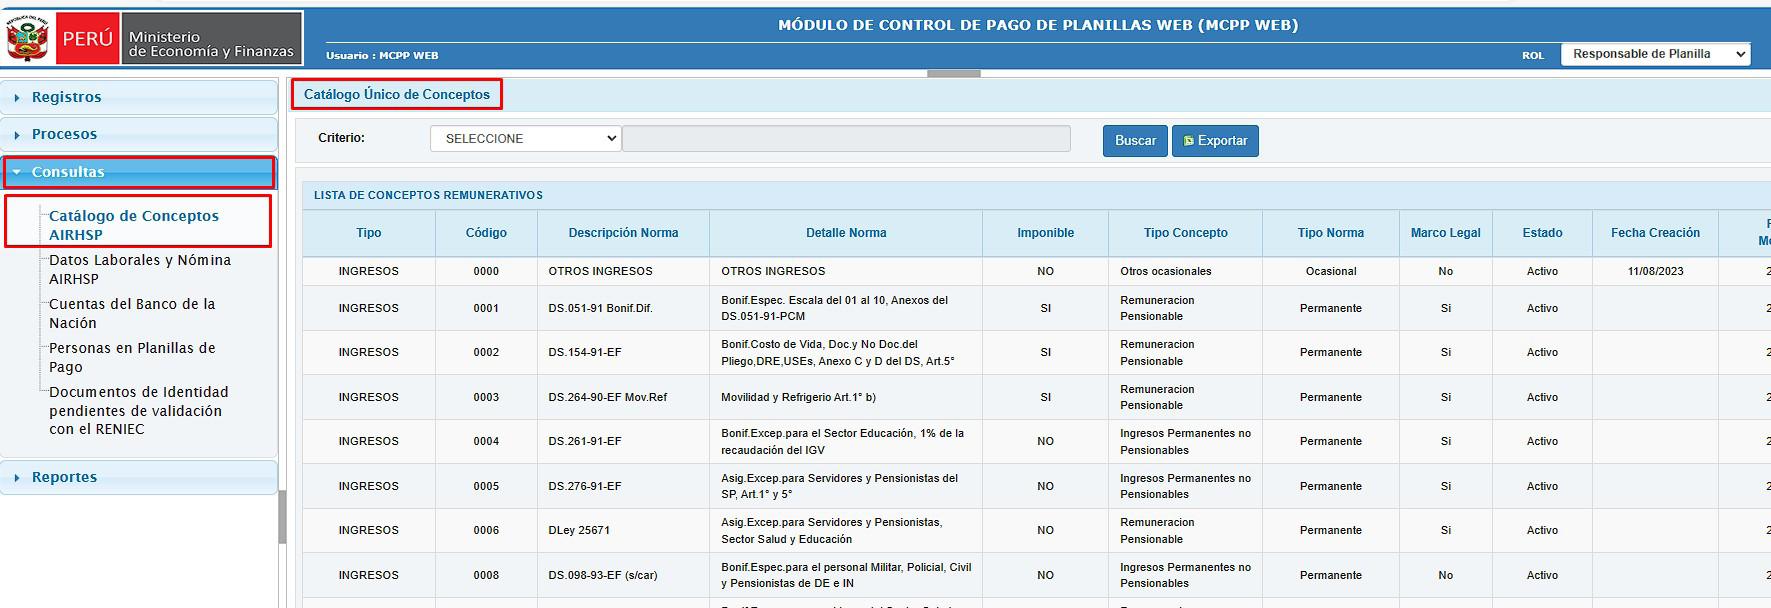Expand the Procesos menu section
This screenshot has height=608, width=1771.
pyautogui.click(x=138, y=134)
